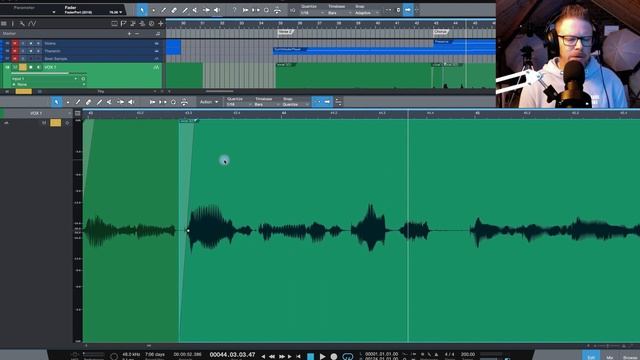The width and height of the screenshot is (640, 360).
Task: Click the plus icon to add tracks
Action: click(161, 24)
